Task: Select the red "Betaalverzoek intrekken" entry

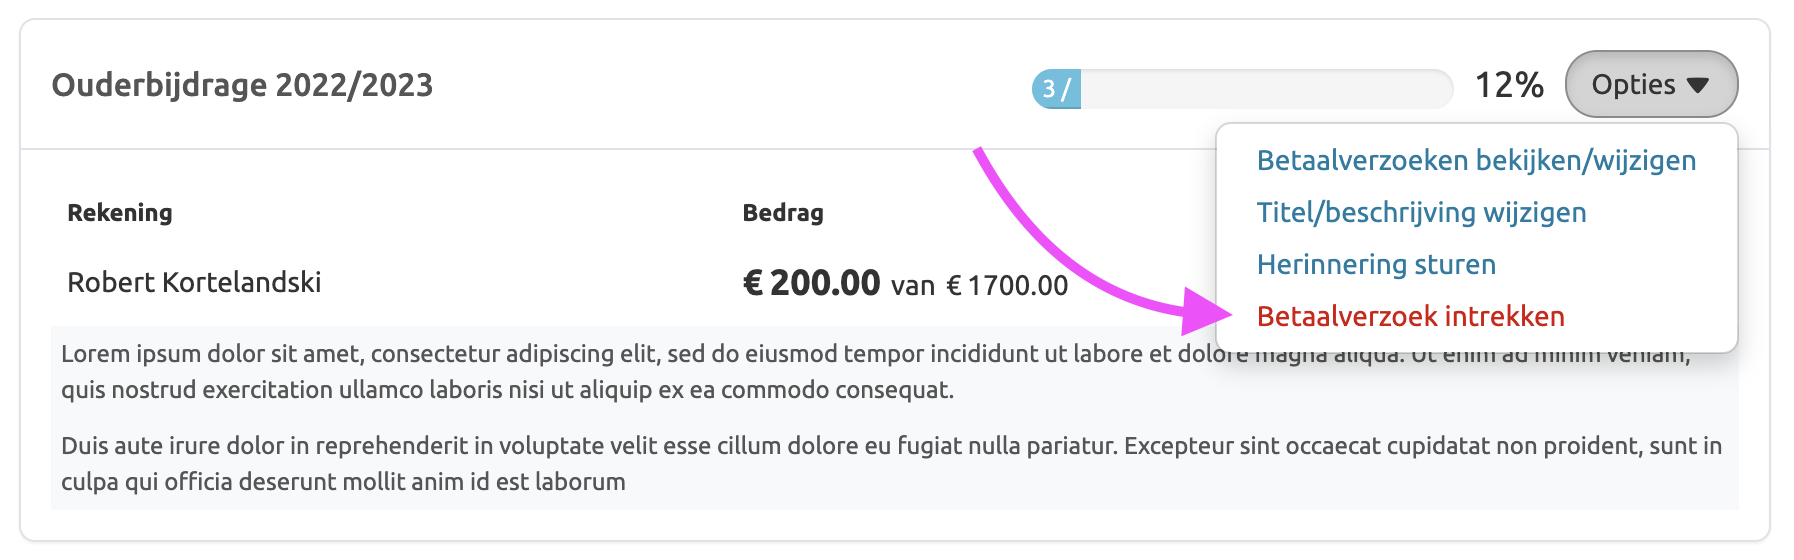Action: coord(1410,317)
